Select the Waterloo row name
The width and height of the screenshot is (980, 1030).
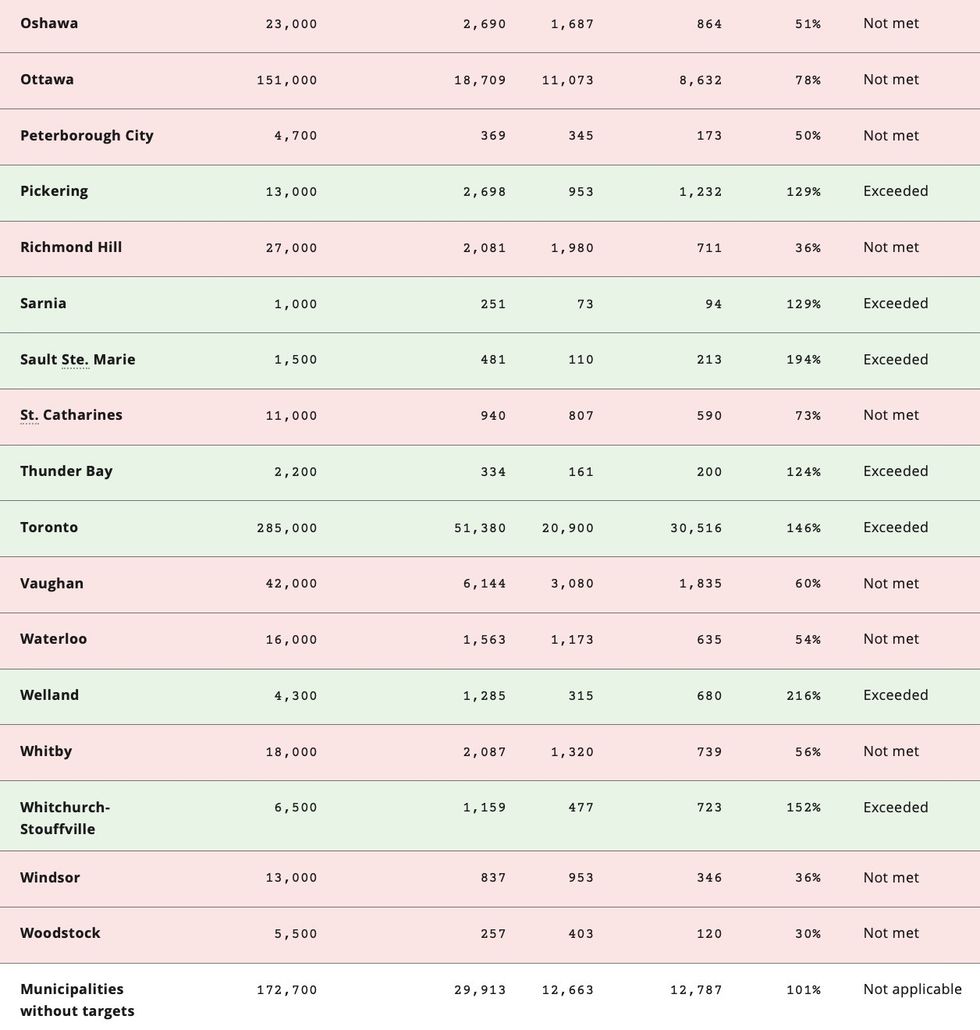(53, 639)
